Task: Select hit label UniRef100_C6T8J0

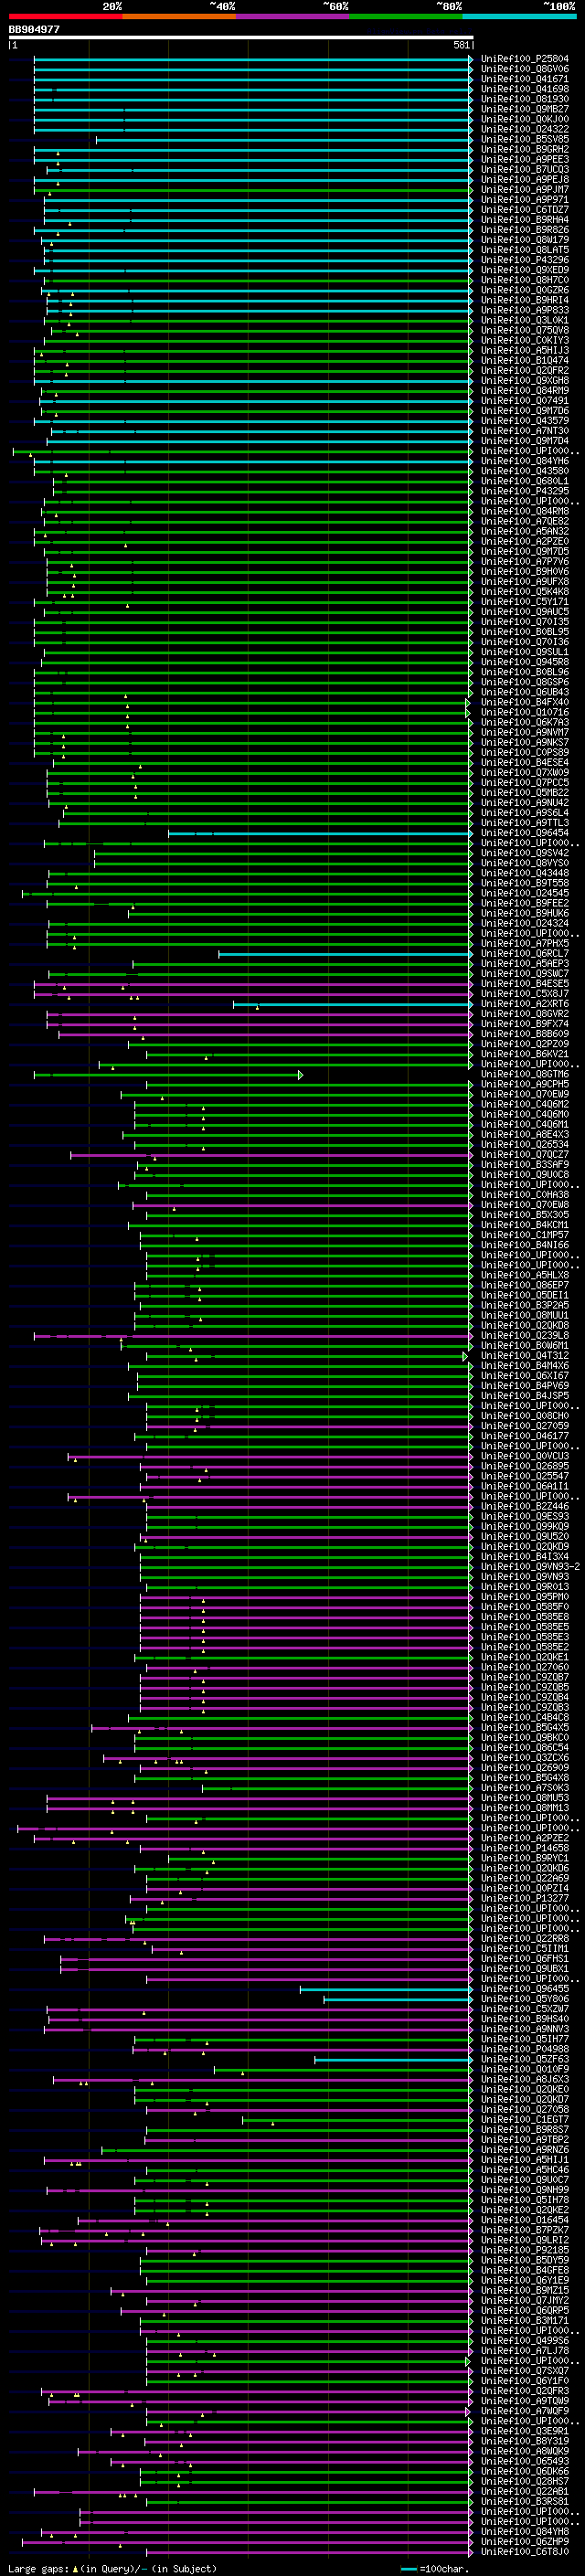Action: [525, 2552]
